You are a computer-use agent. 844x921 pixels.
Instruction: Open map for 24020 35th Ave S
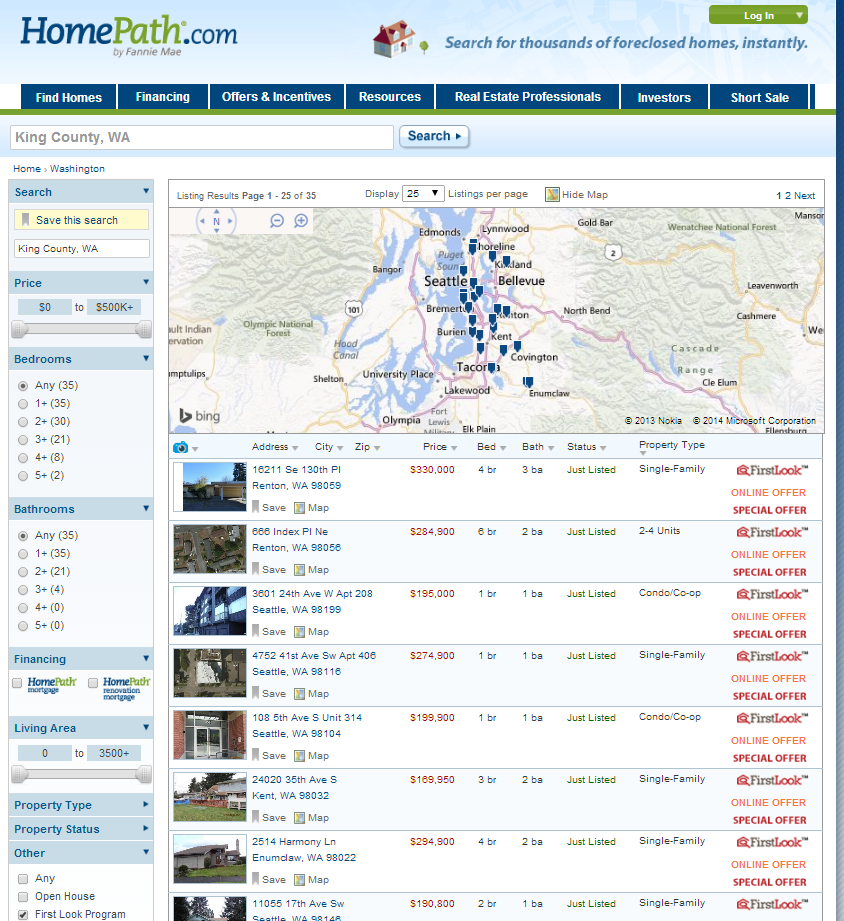[312, 818]
